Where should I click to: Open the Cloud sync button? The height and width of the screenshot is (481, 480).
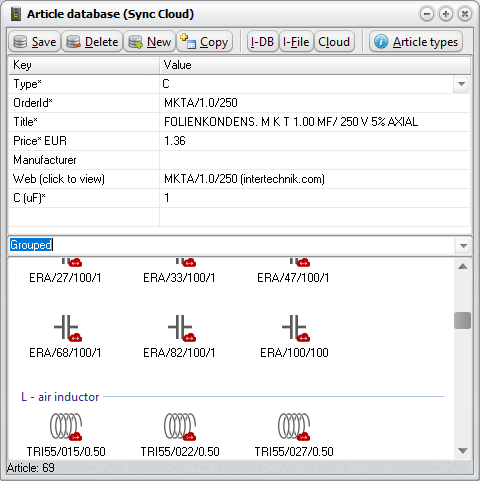pyautogui.click(x=334, y=42)
